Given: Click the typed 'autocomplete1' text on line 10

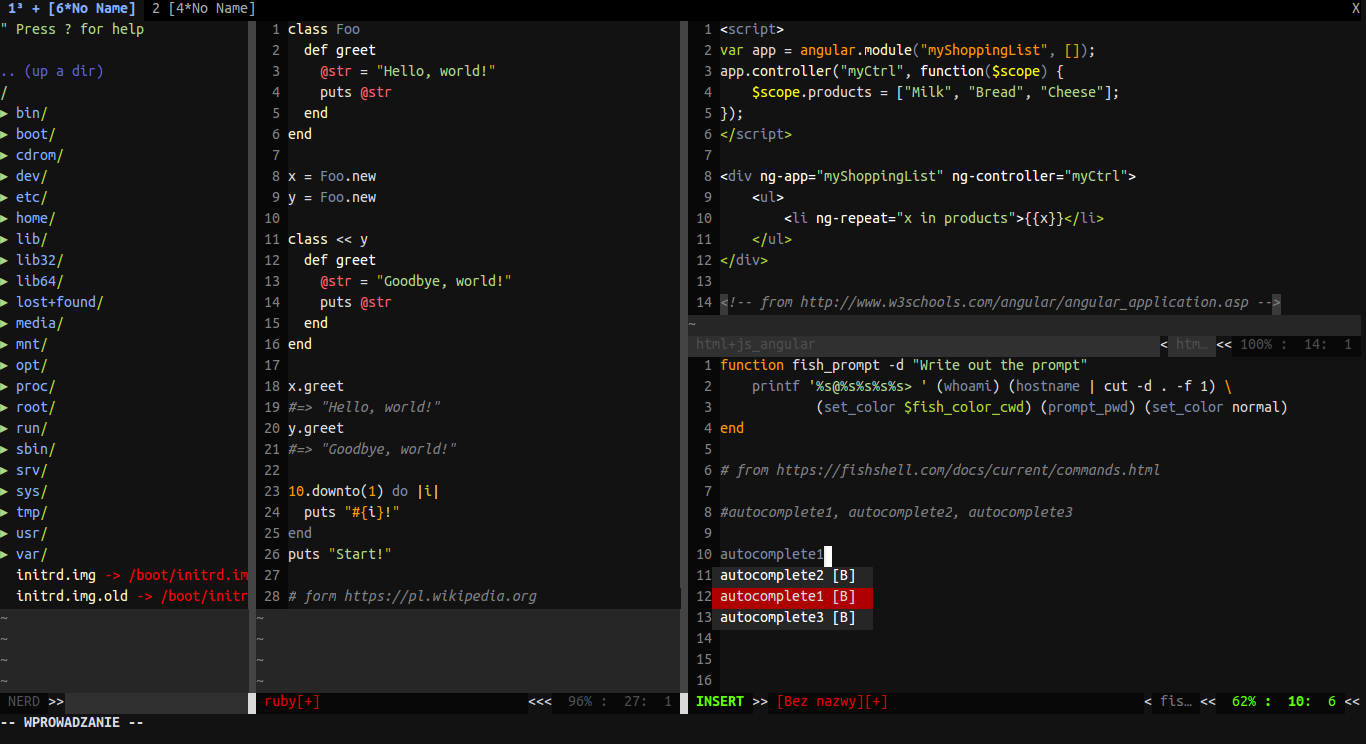Looking at the screenshot, I should click(772, 554).
